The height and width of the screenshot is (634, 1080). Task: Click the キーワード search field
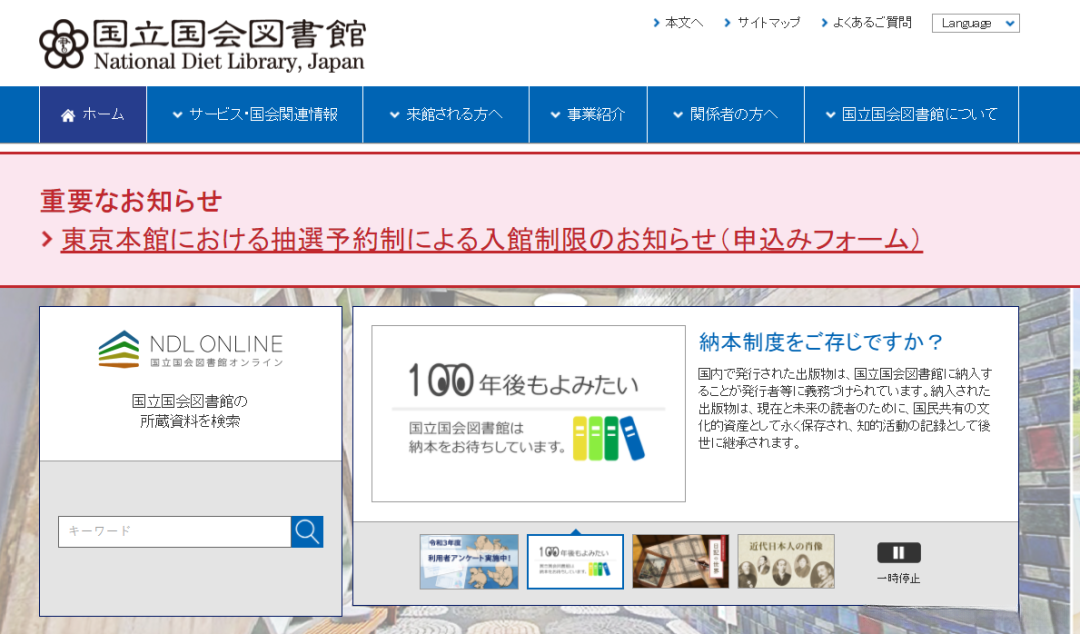(174, 532)
